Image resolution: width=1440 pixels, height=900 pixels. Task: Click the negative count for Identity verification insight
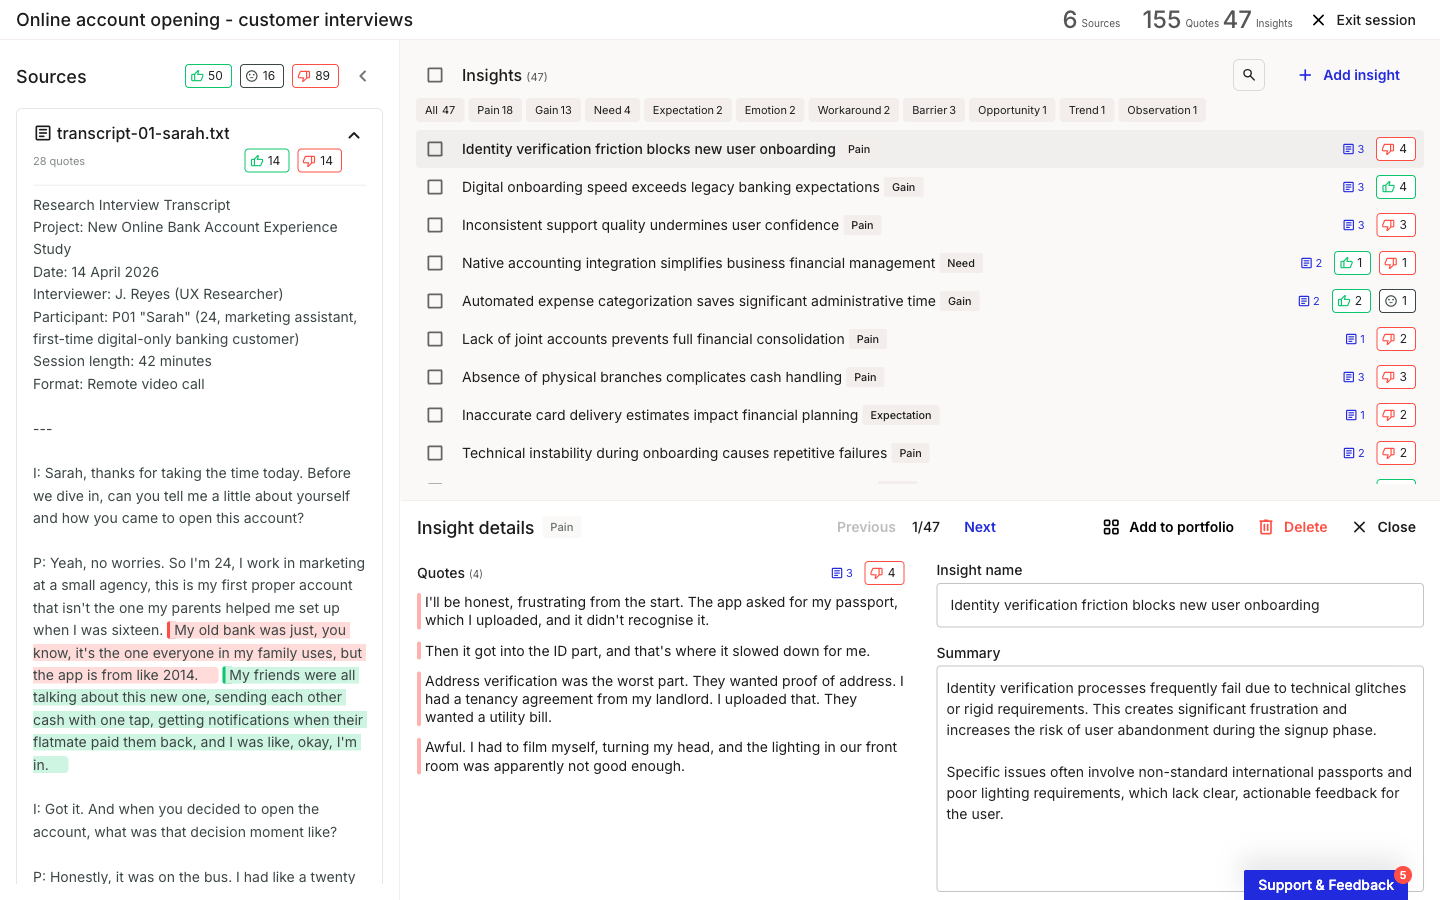[1396, 149]
